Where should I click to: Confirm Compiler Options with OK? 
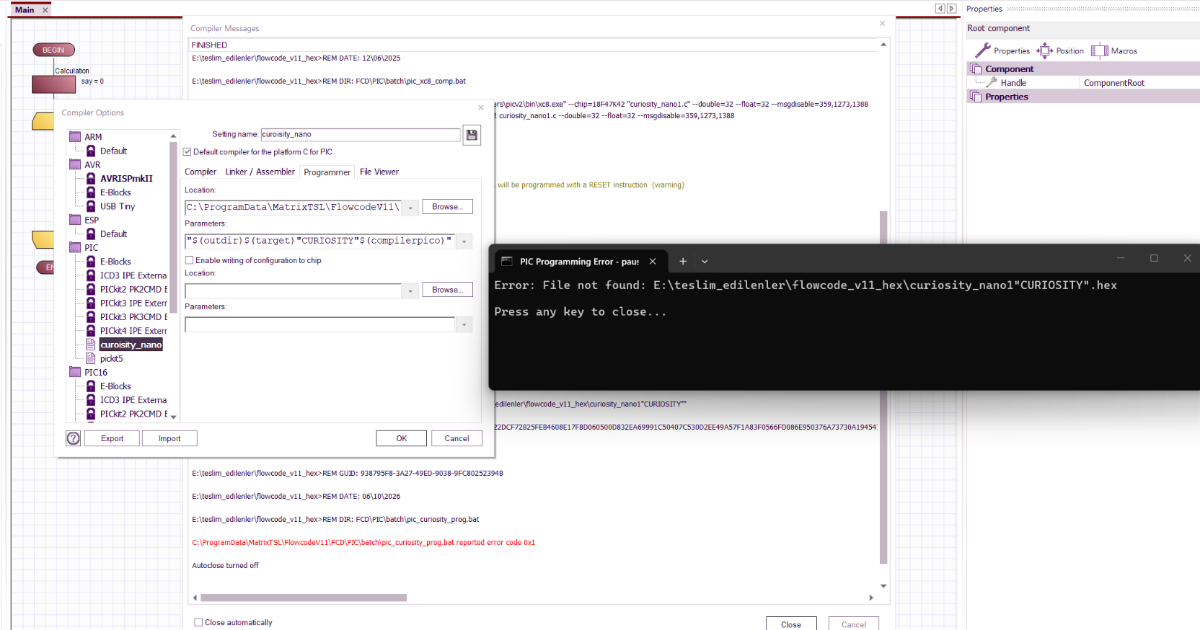[401, 438]
